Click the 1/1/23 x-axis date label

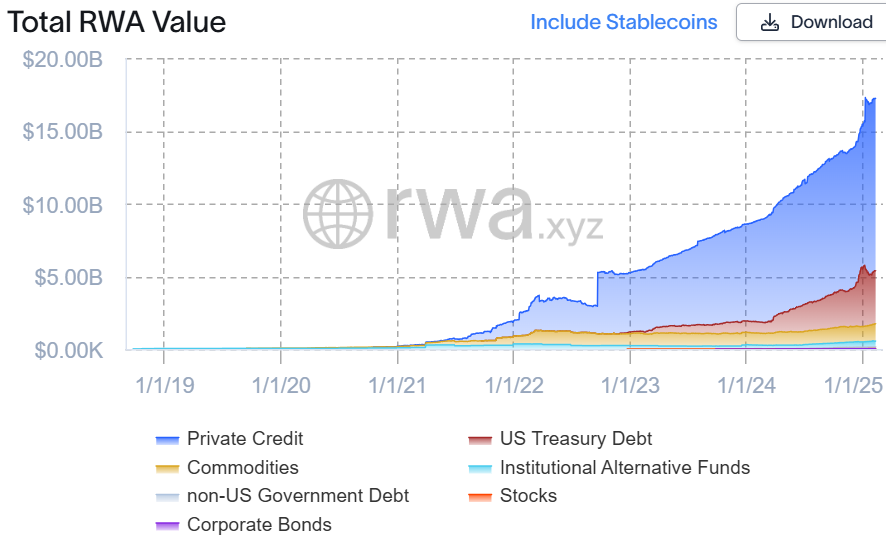point(628,384)
